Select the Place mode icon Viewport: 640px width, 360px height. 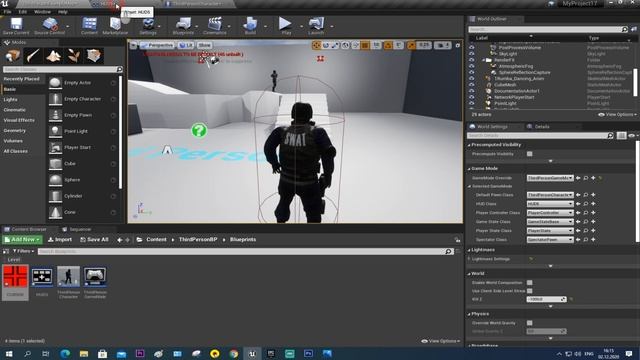click(x=13, y=56)
